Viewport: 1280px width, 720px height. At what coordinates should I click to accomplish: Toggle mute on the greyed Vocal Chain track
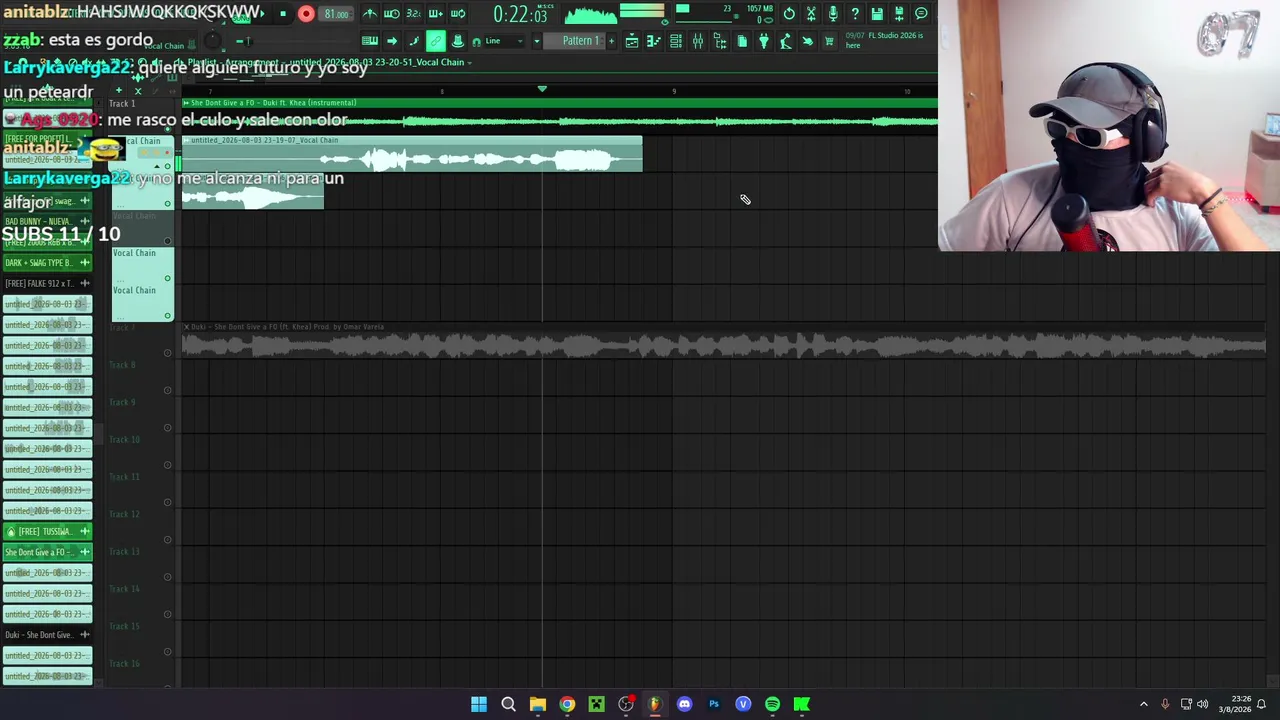point(167,240)
